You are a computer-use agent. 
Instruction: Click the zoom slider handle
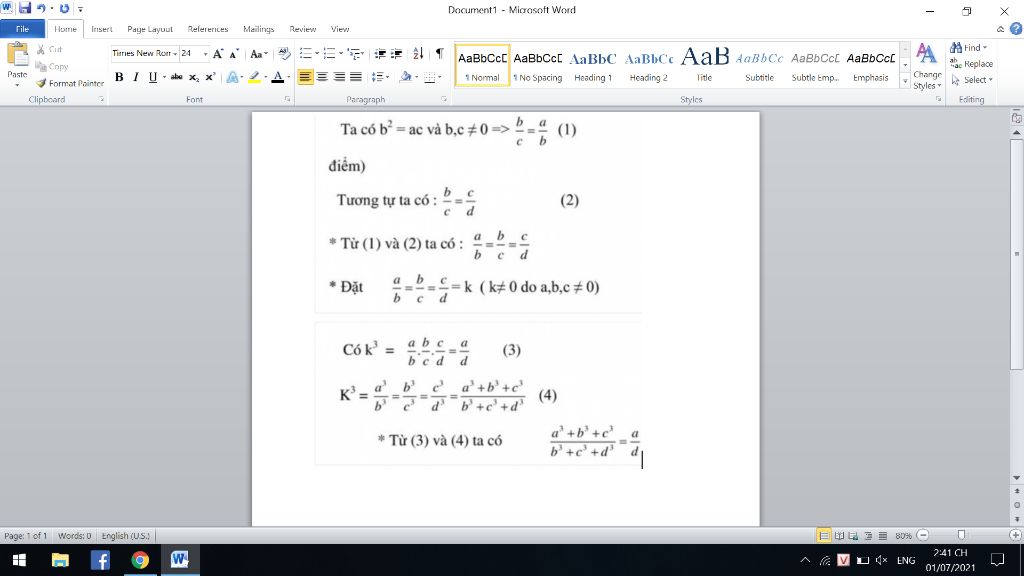961,536
